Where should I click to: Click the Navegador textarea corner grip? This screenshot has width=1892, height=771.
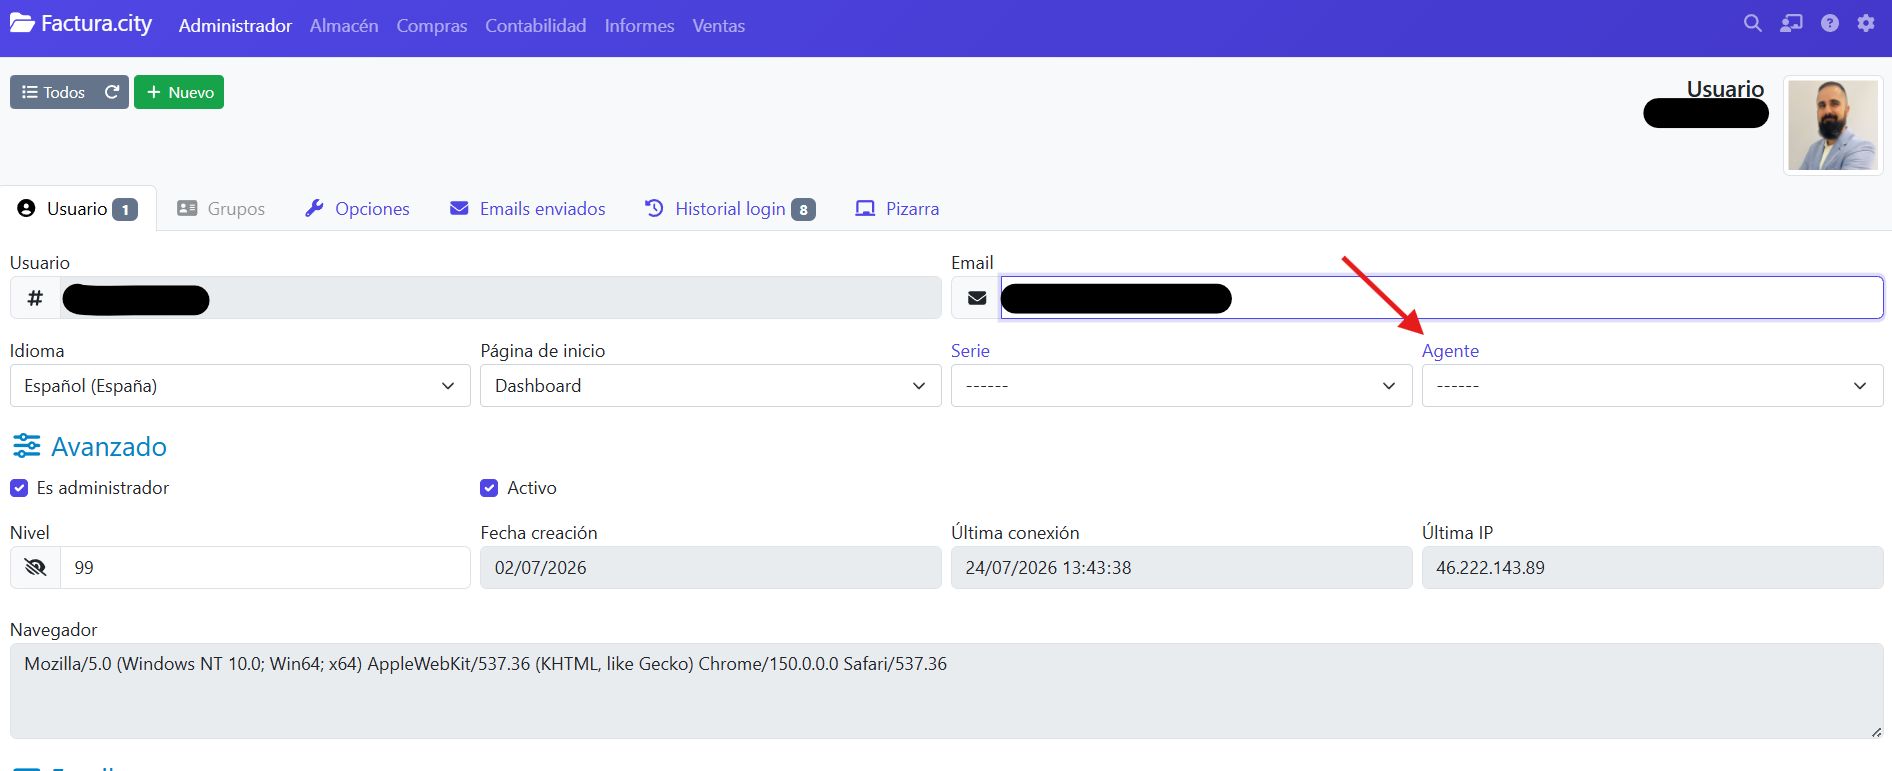1876,732
